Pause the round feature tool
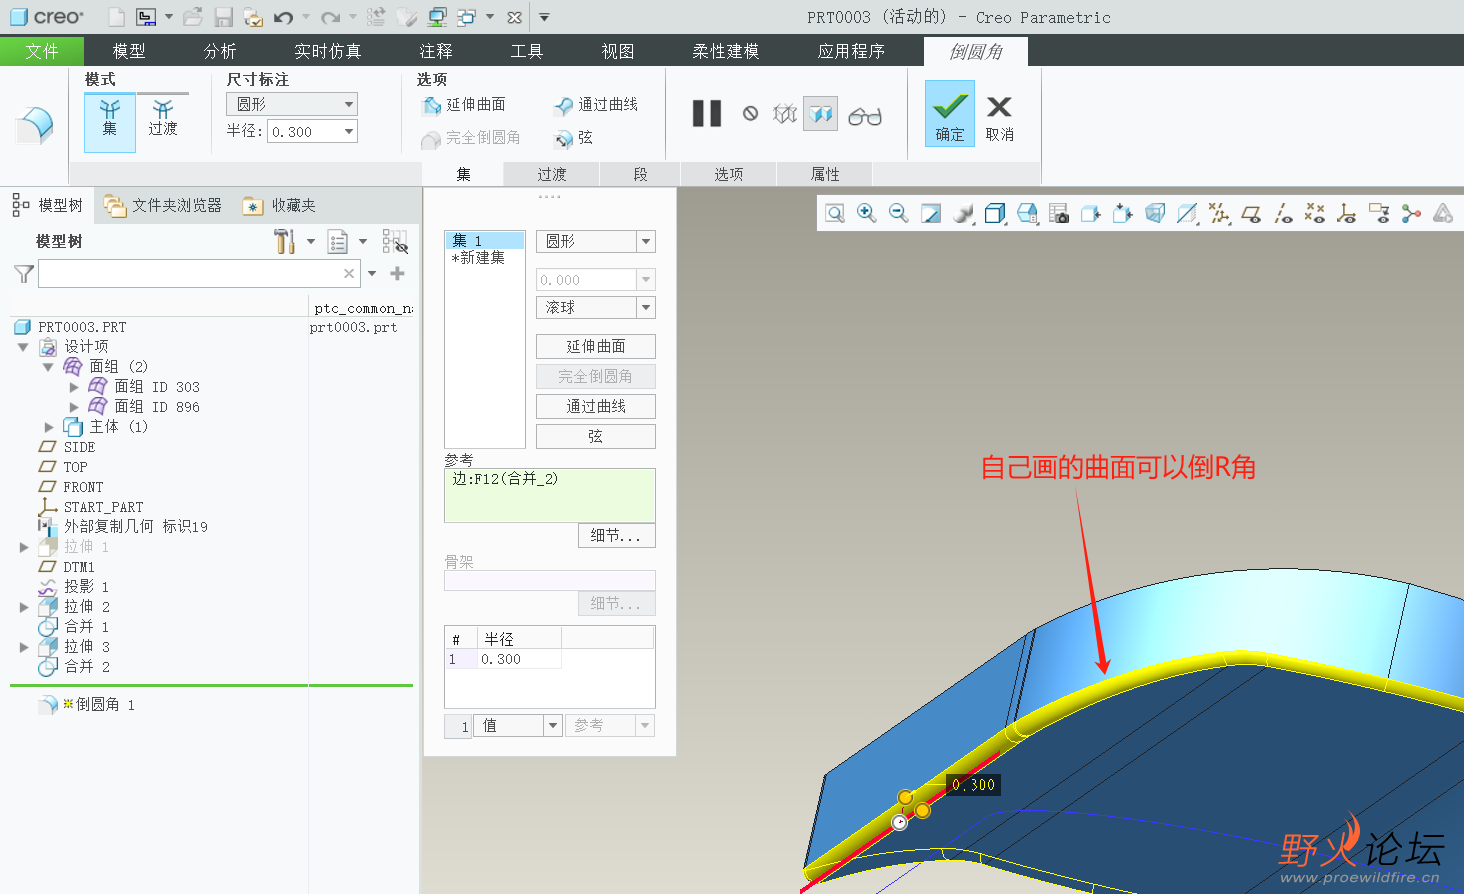Image resolution: width=1464 pixels, height=894 pixels. tap(707, 114)
